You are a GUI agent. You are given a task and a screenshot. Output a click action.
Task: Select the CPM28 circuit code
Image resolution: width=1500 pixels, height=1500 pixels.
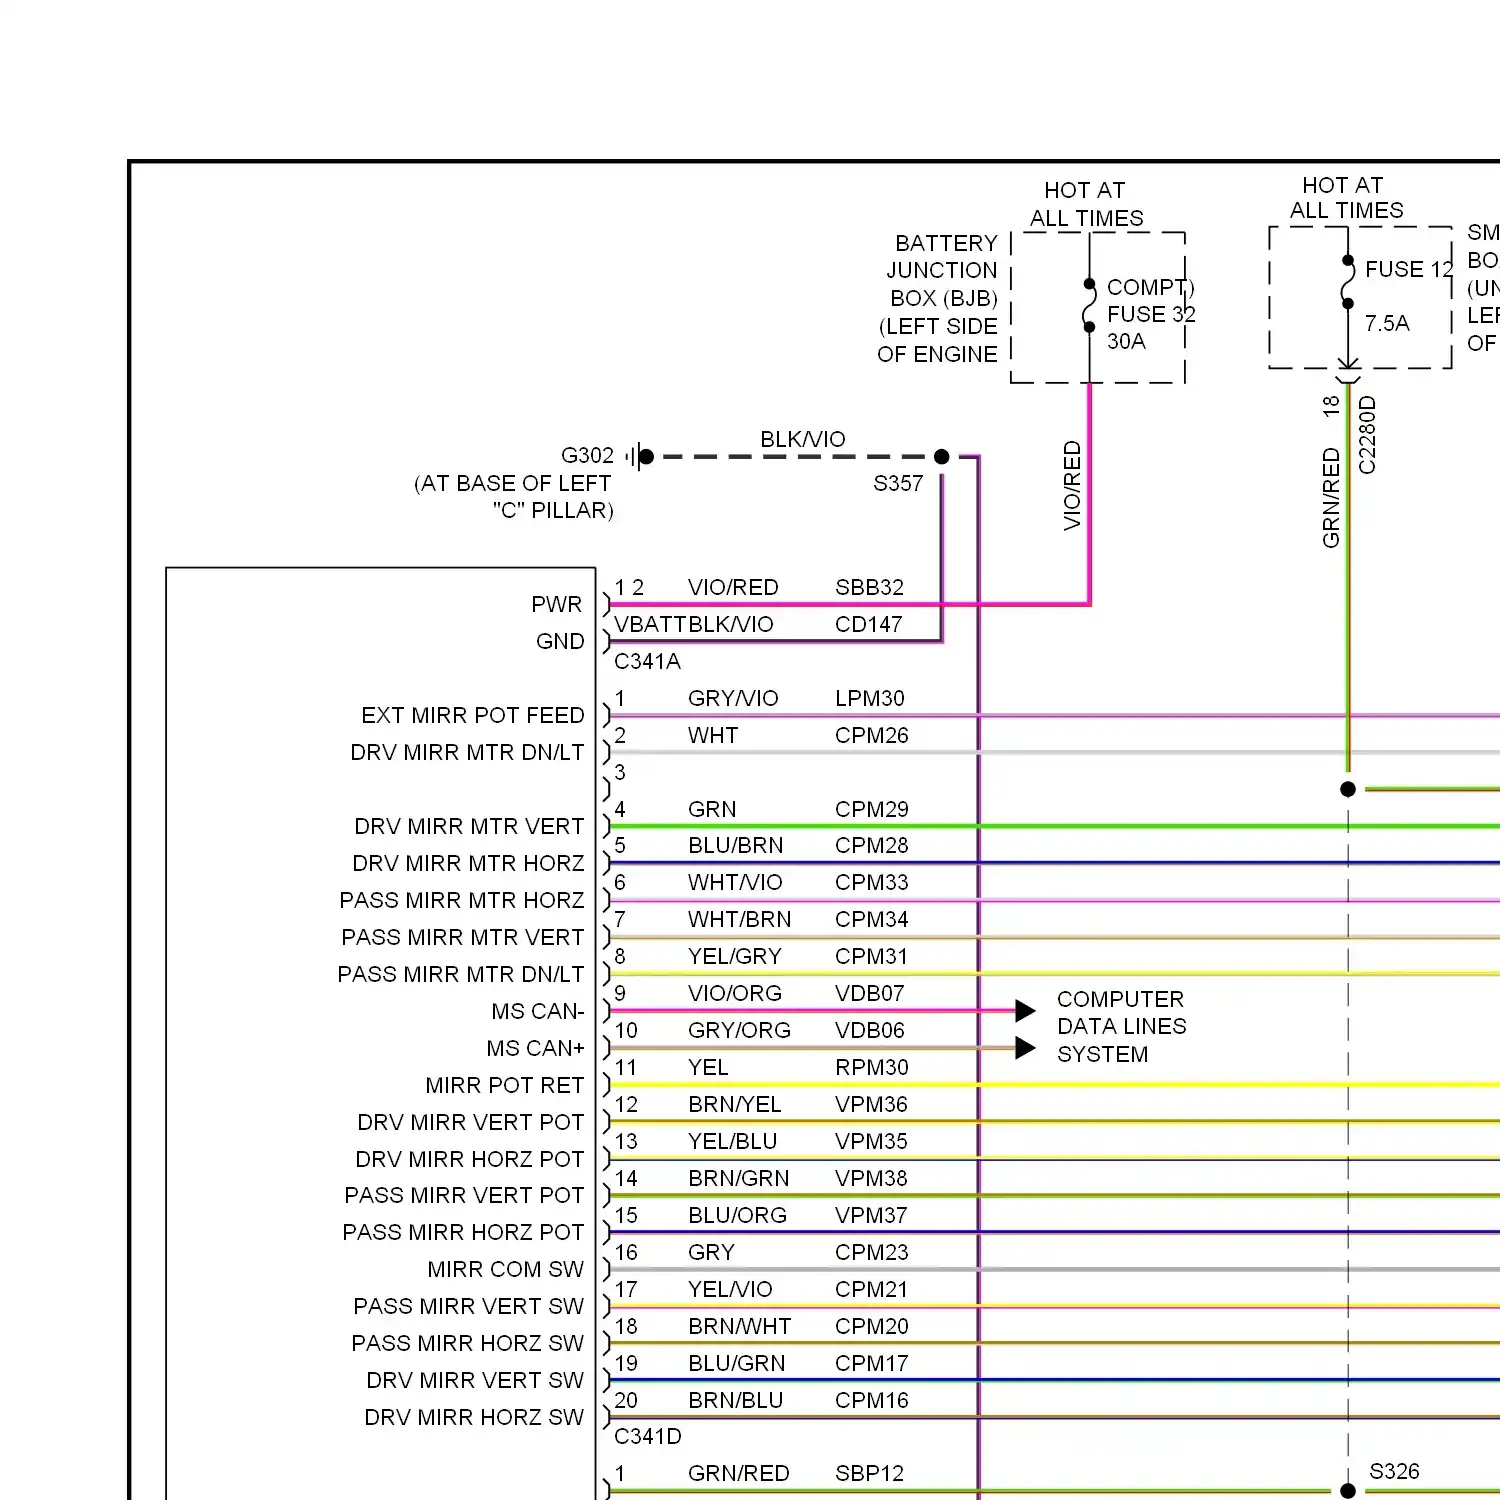coord(872,845)
